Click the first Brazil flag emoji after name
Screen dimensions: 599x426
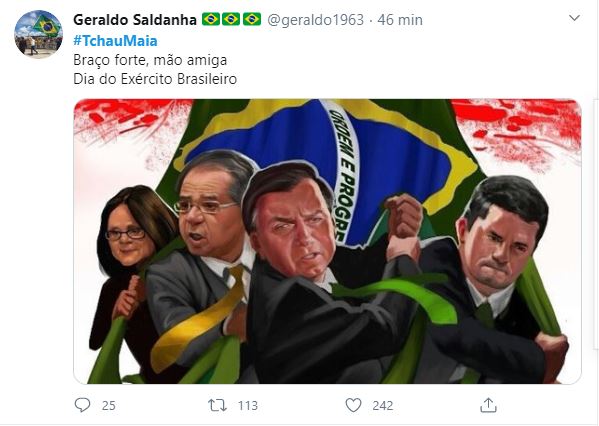coord(211,19)
